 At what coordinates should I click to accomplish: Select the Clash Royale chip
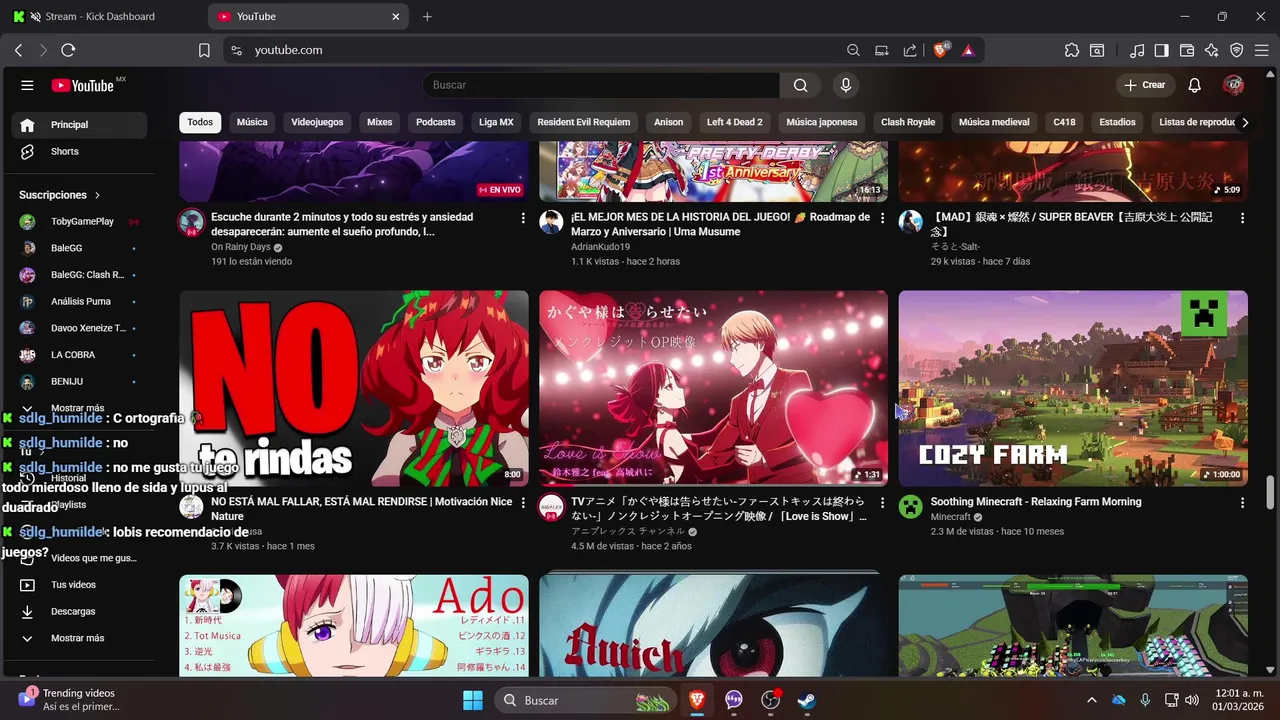908,122
